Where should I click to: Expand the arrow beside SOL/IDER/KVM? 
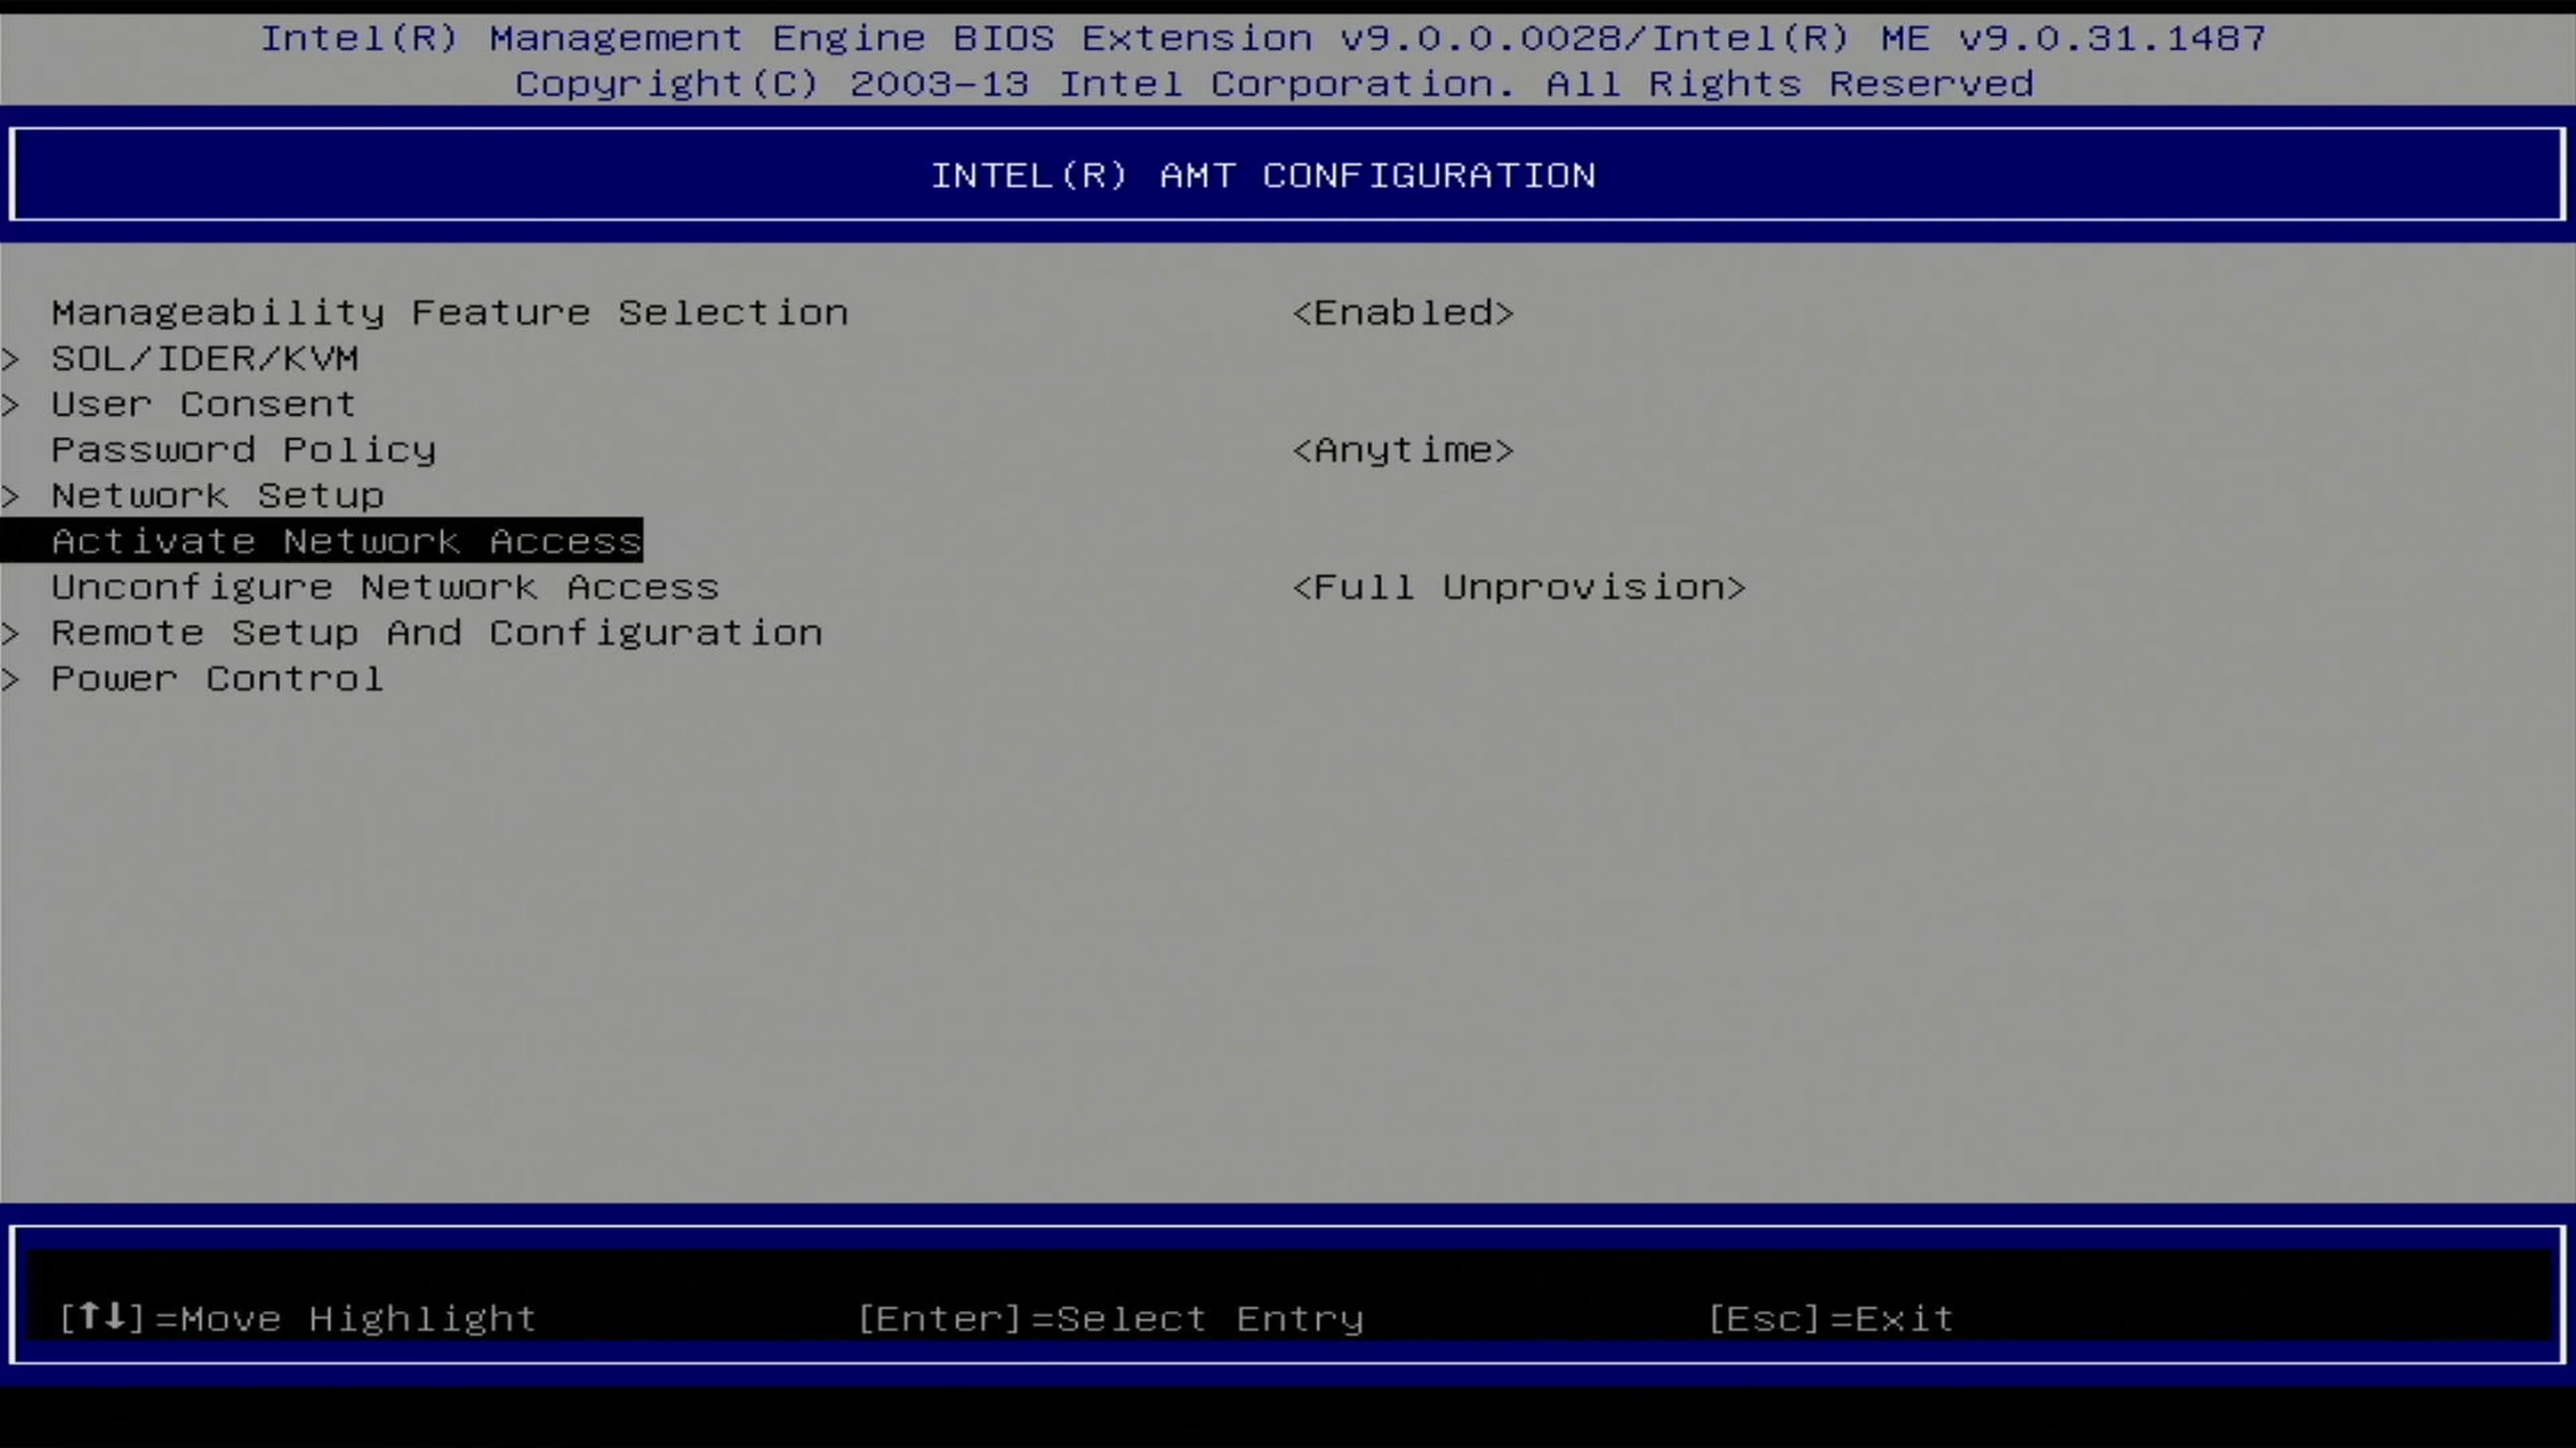(x=11, y=359)
